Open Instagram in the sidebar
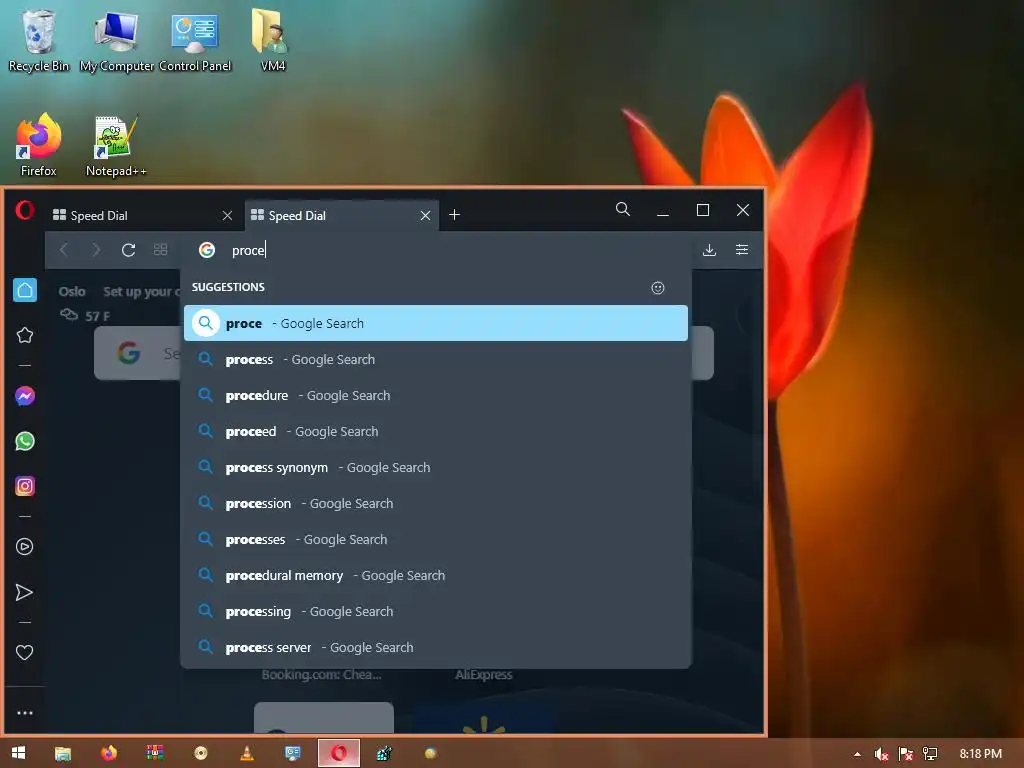Image resolution: width=1024 pixels, height=768 pixels. [x=25, y=486]
